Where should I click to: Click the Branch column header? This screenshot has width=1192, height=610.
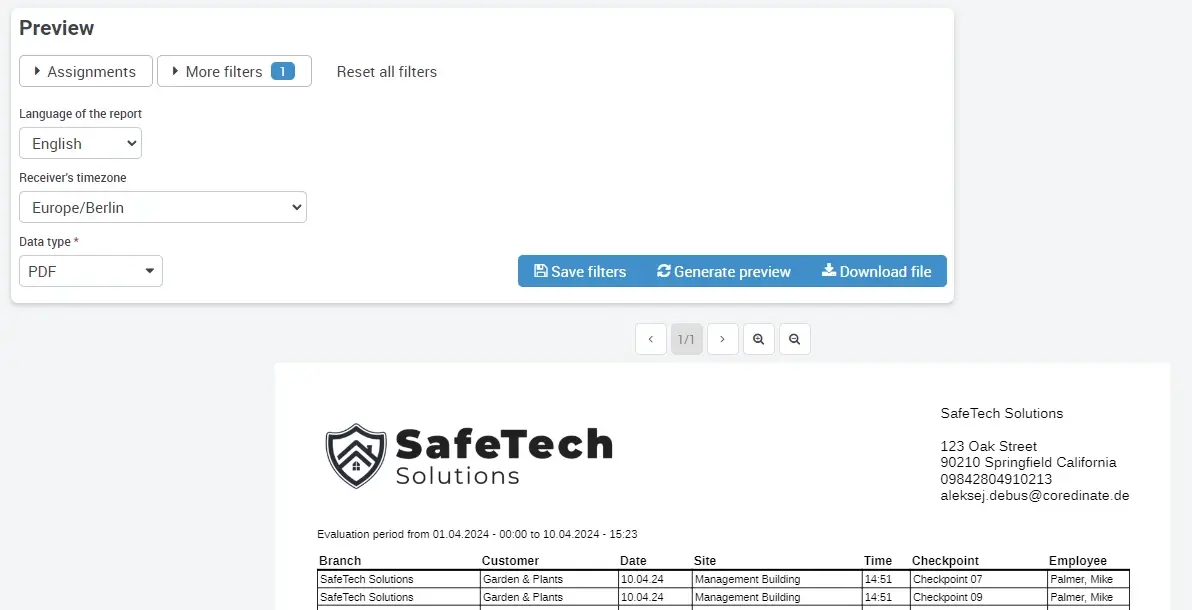click(x=340, y=560)
